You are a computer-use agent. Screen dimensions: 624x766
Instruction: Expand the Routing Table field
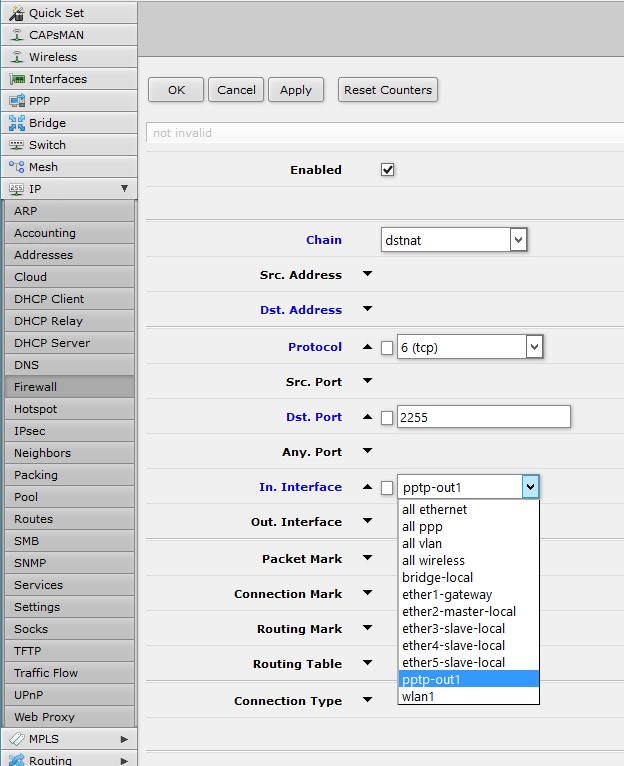(367, 663)
